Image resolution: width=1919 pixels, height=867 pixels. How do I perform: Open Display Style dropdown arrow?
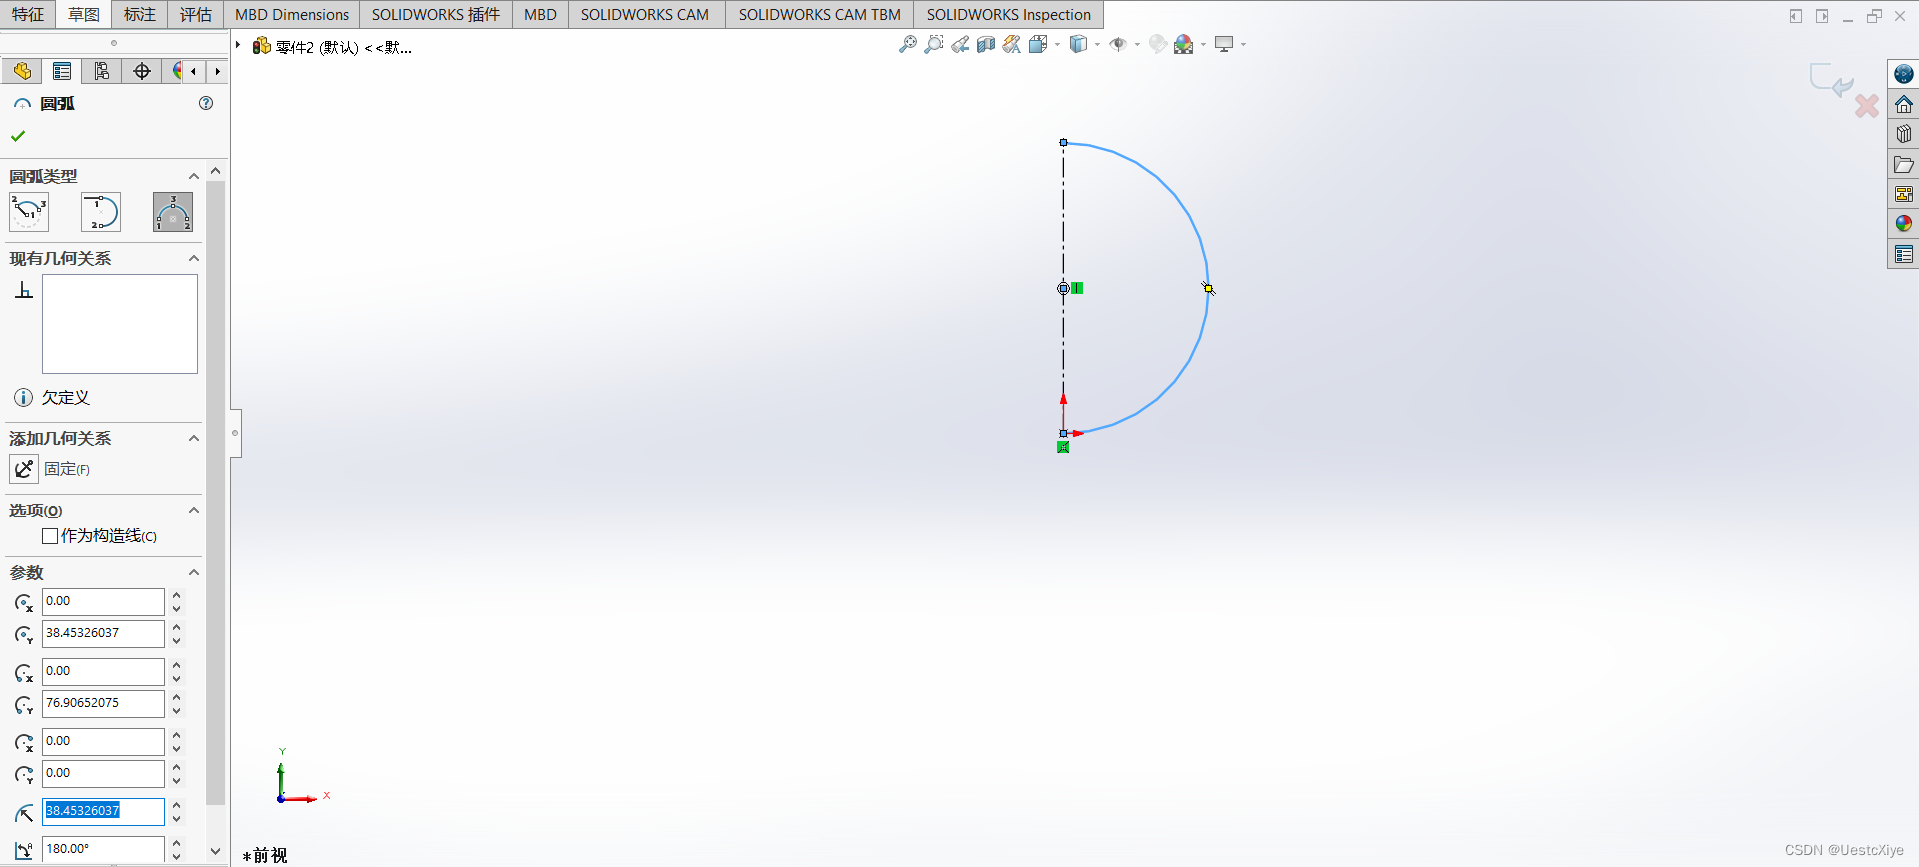(x=1097, y=44)
